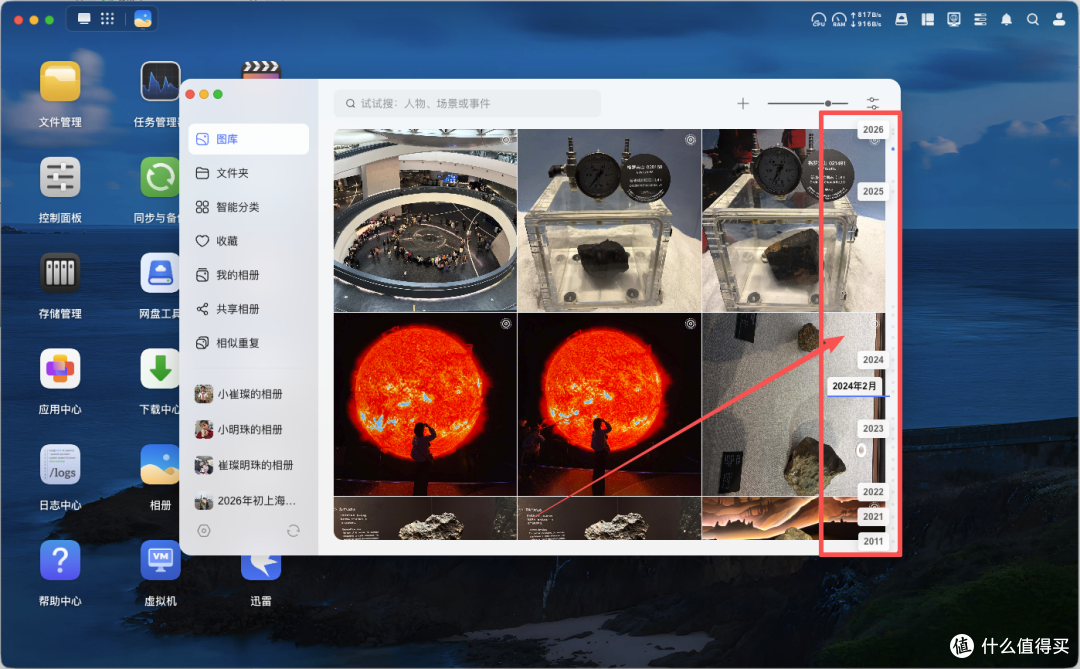
Task: Click the 2024年2月 timeline position label
Action: tap(854, 386)
